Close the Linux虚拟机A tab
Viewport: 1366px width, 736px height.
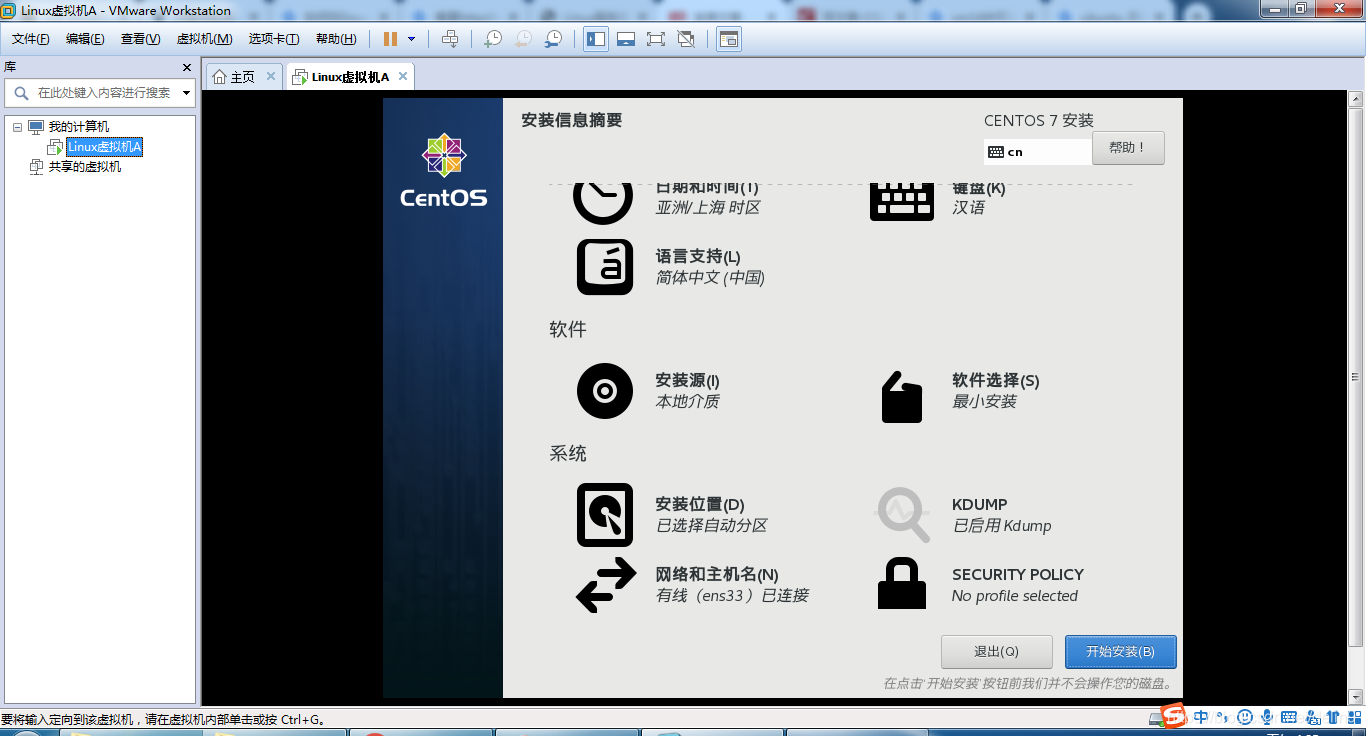click(x=402, y=76)
